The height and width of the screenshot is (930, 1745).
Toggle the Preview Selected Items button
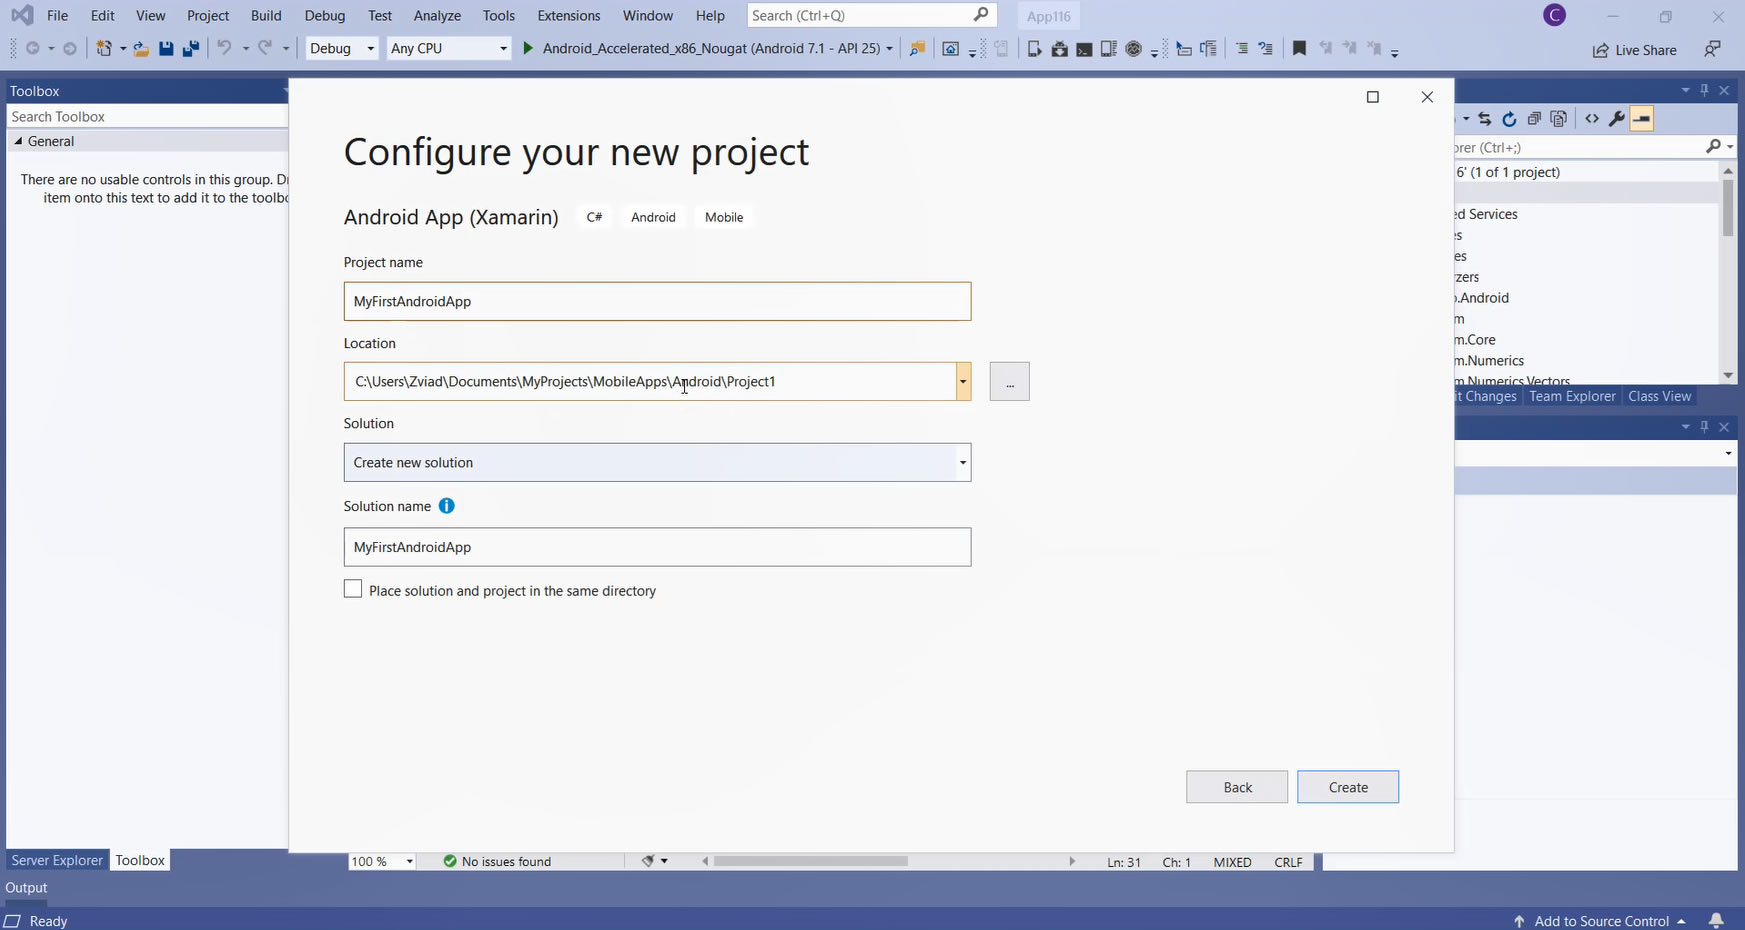[x=1641, y=119]
